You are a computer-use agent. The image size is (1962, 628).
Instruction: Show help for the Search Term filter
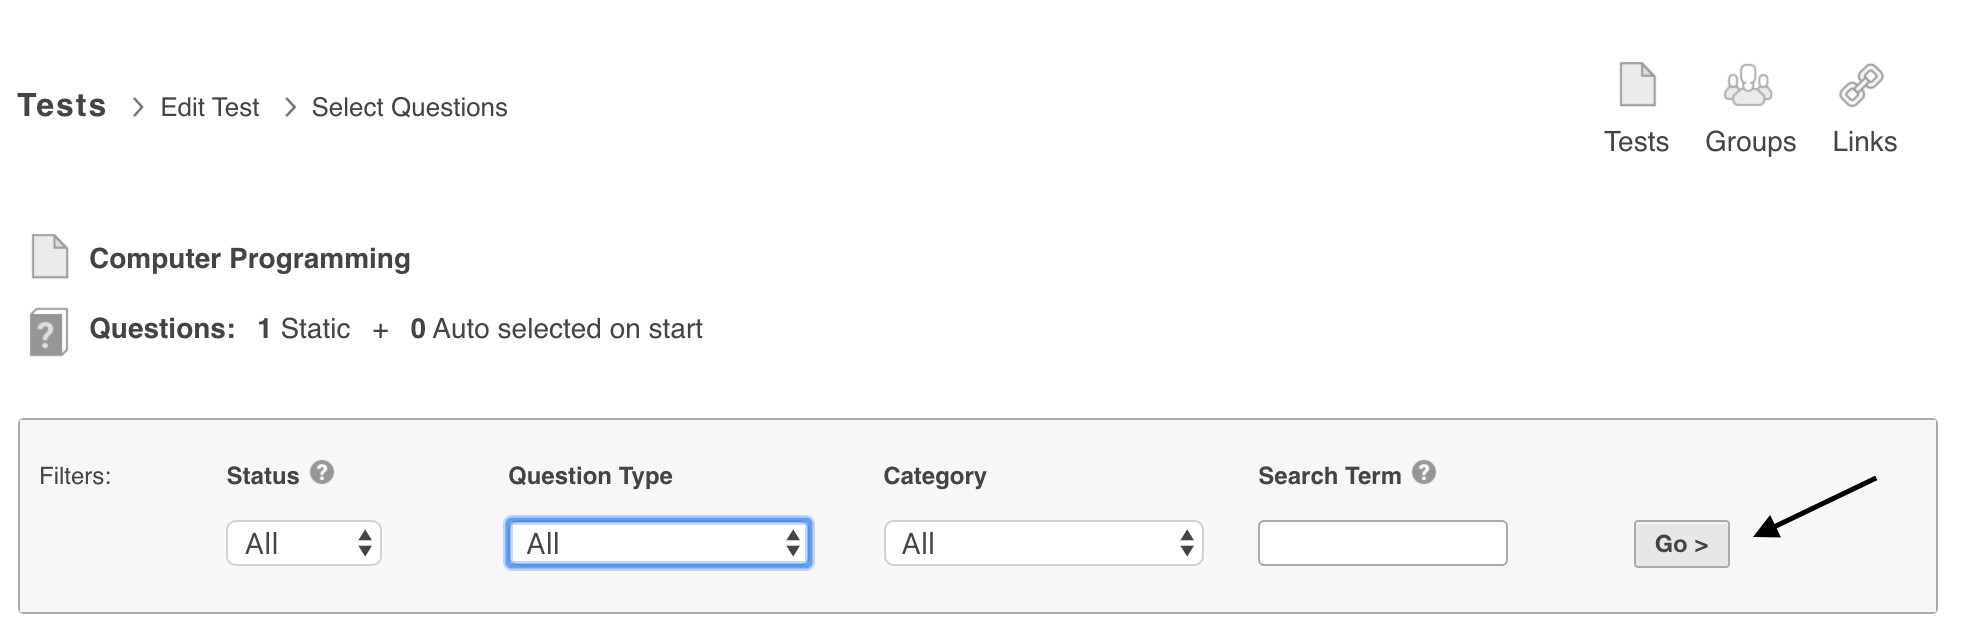point(1424,472)
